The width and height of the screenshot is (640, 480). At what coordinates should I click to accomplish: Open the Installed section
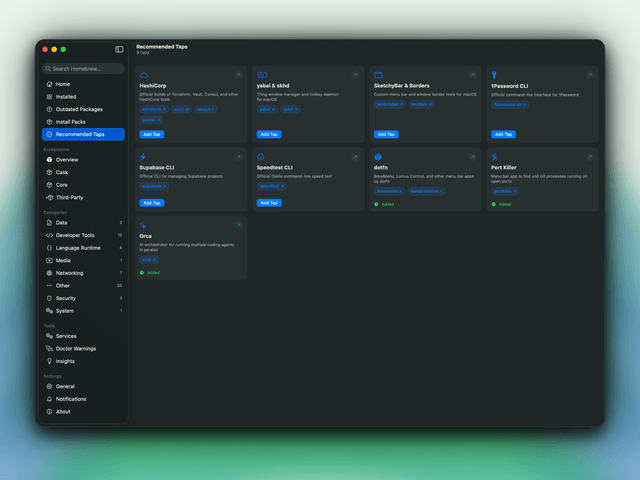point(83,97)
